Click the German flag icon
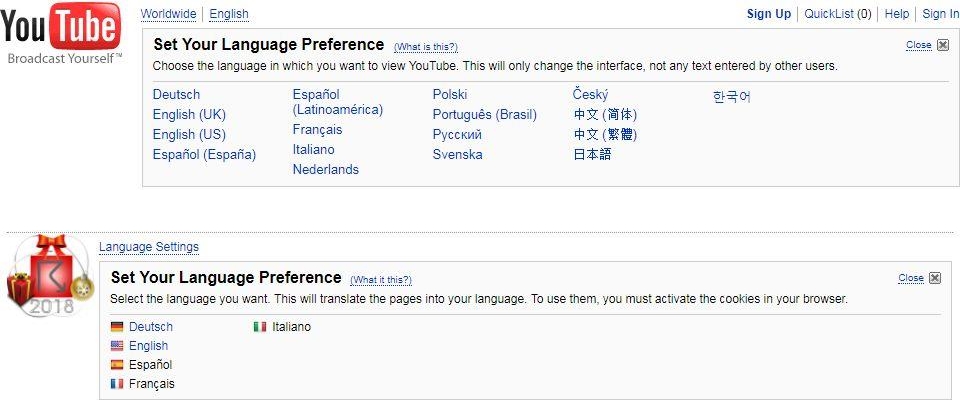The width and height of the screenshot is (960, 400). click(117, 327)
